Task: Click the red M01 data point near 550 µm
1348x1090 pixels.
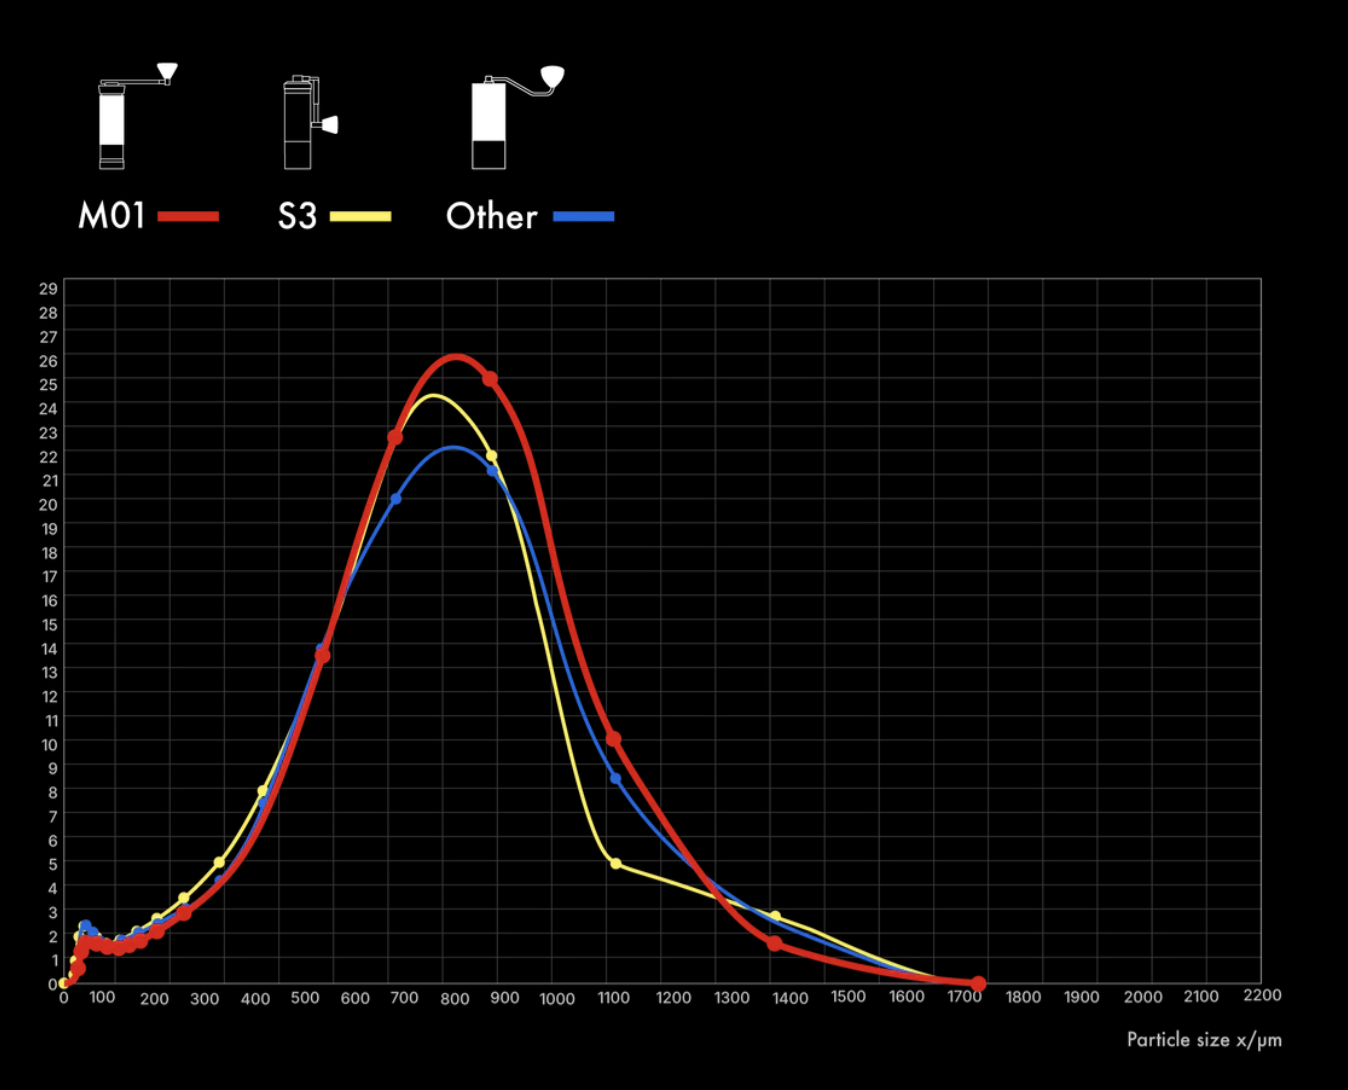Action: [x=323, y=656]
